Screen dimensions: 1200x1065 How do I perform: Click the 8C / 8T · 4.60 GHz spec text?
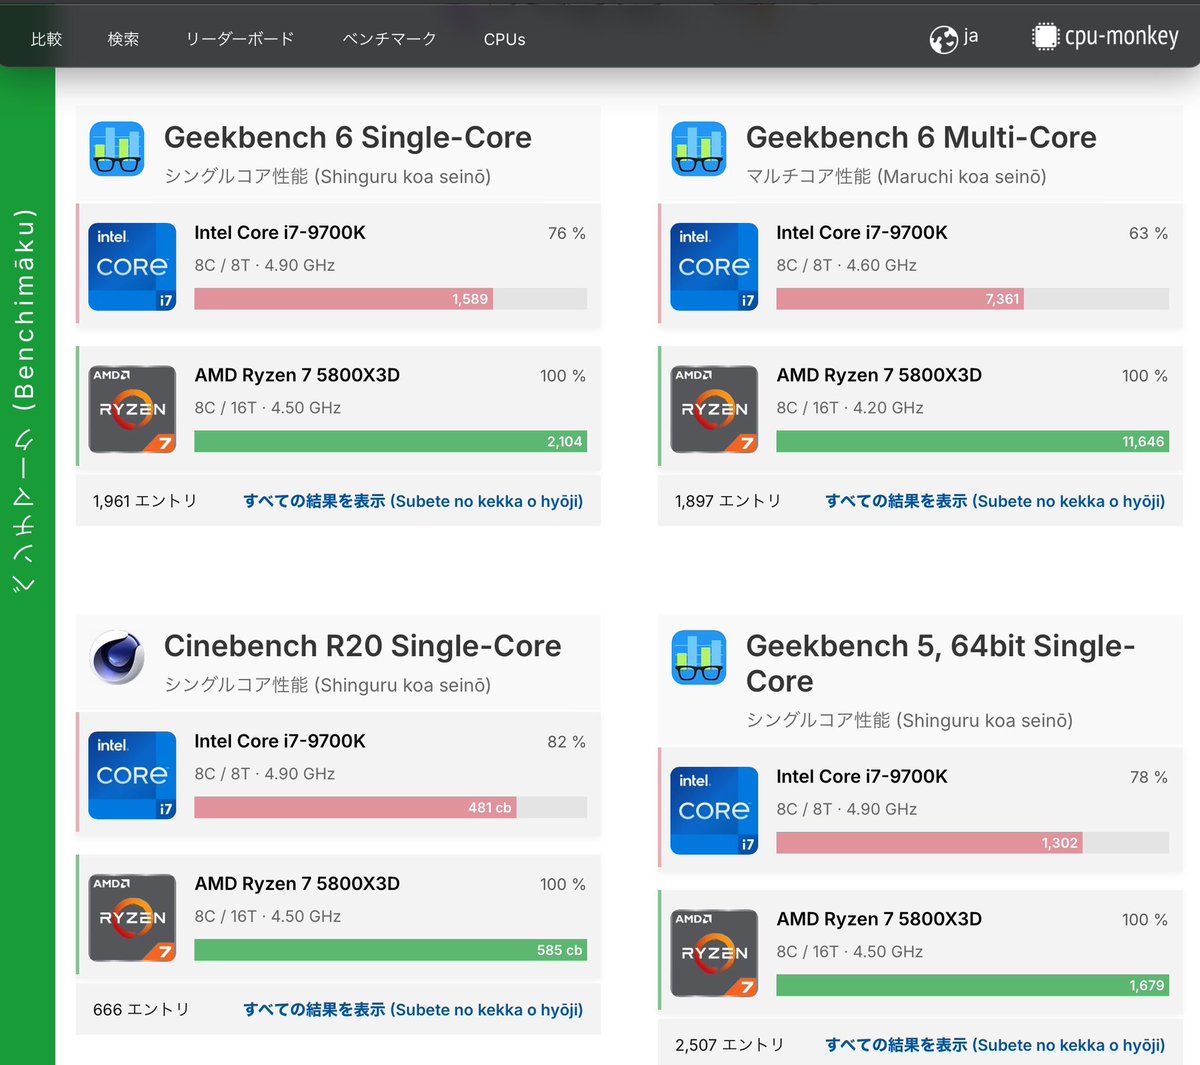846,265
